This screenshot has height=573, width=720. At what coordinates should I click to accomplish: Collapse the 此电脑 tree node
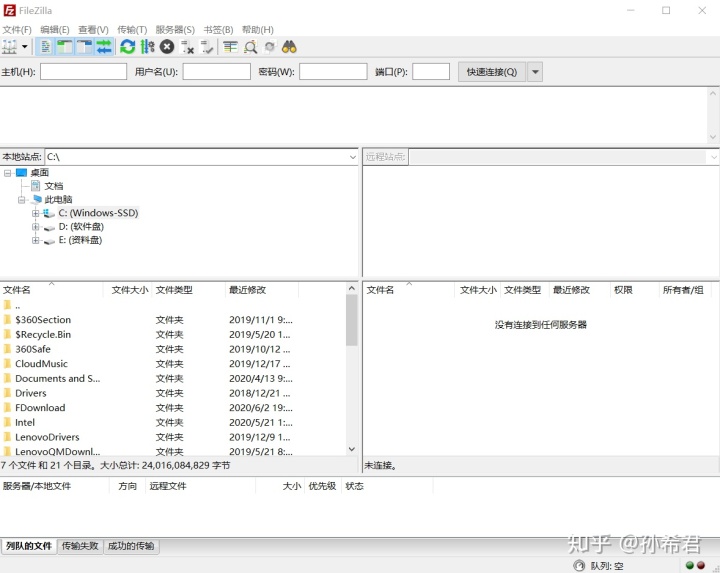[x=21, y=200]
